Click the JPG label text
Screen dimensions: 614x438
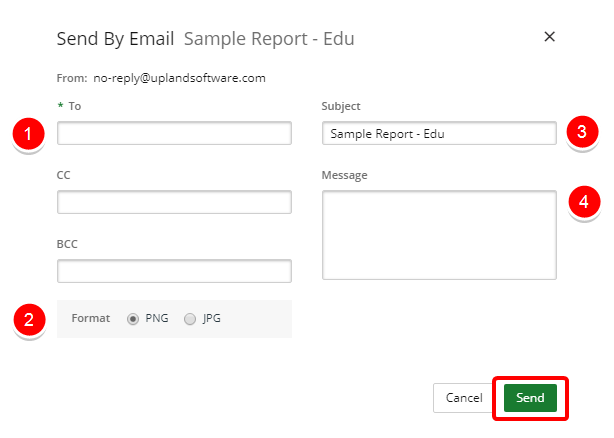211,318
